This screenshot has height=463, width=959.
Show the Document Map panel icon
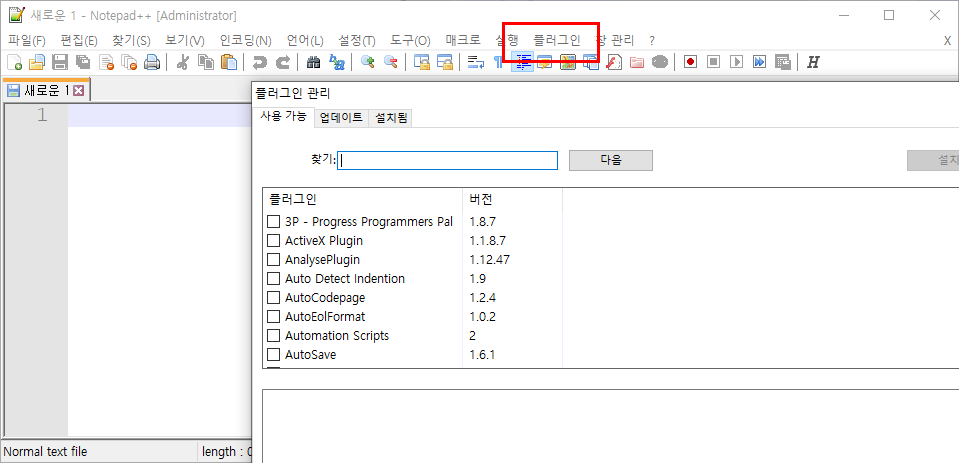[568, 62]
